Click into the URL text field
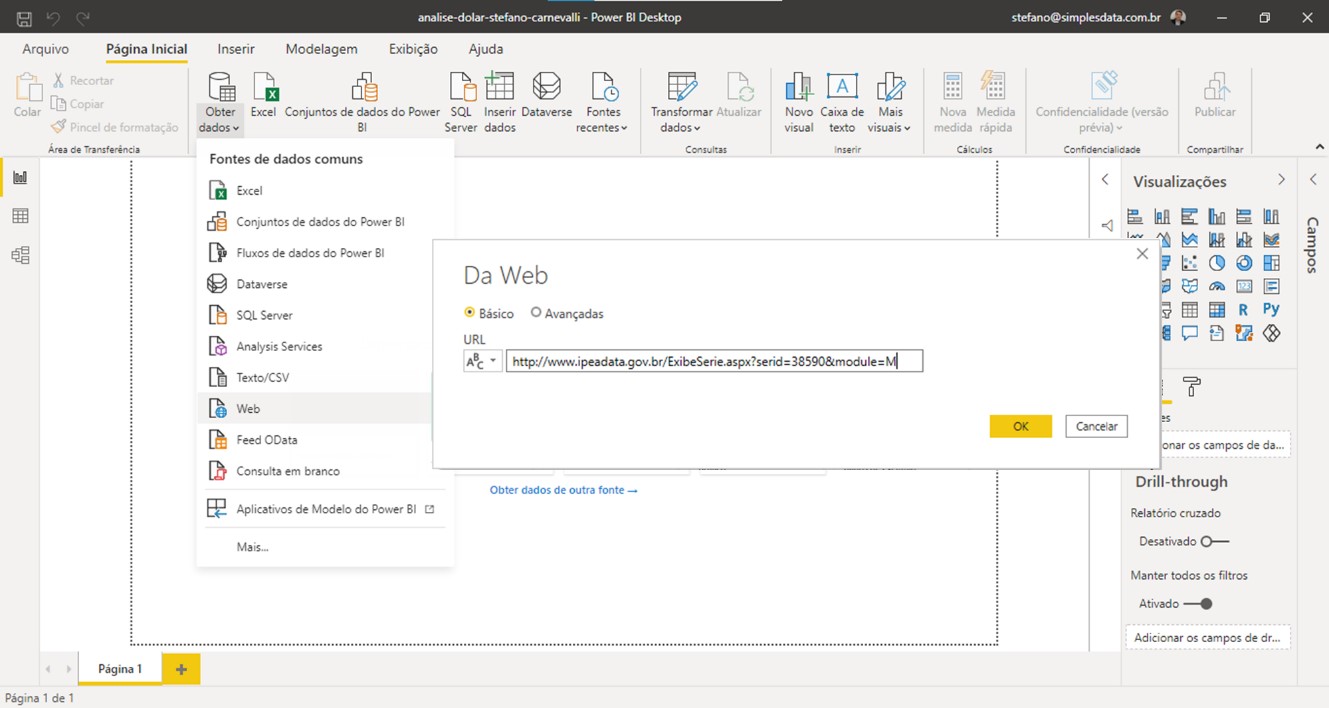The width and height of the screenshot is (1329, 708). (x=714, y=361)
